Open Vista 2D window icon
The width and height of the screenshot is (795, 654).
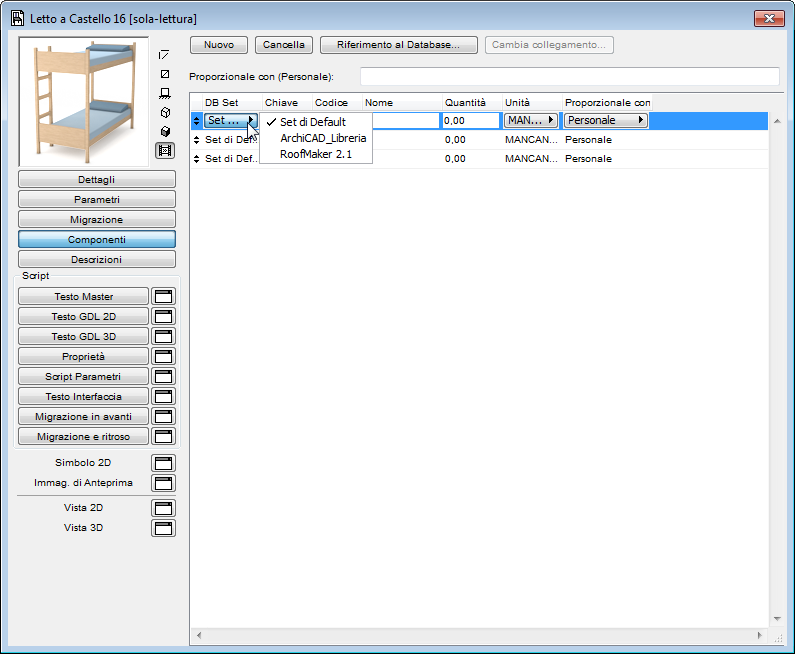[163, 508]
